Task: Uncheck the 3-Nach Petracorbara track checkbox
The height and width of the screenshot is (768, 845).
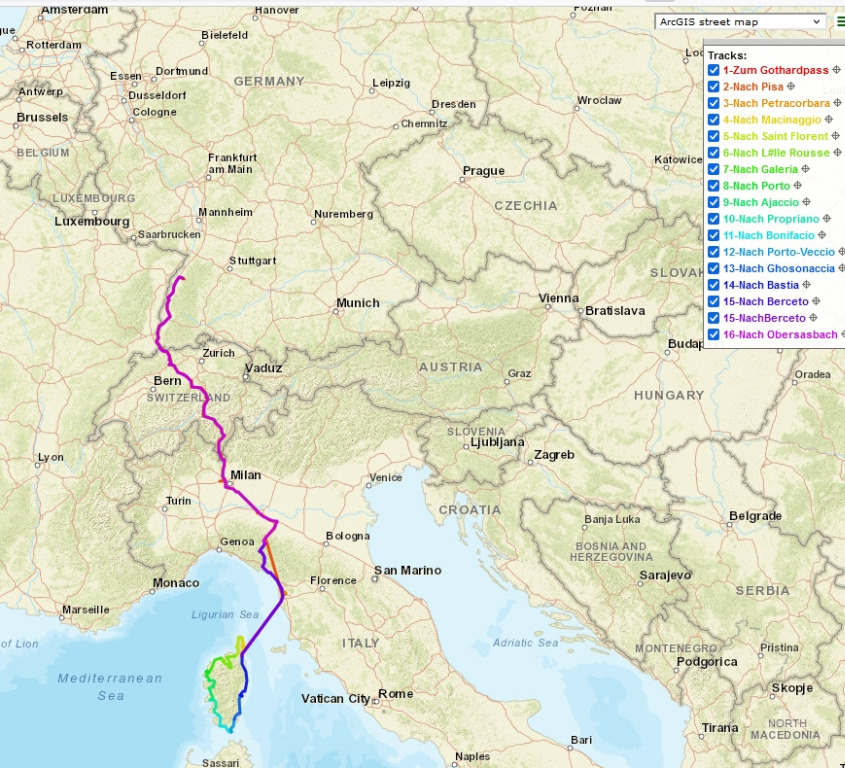Action: pyautogui.click(x=713, y=104)
